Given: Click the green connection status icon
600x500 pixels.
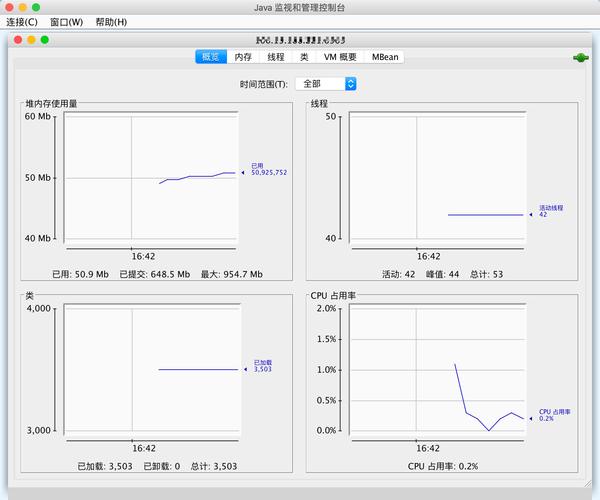Looking at the screenshot, I should [x=579, y=58].
